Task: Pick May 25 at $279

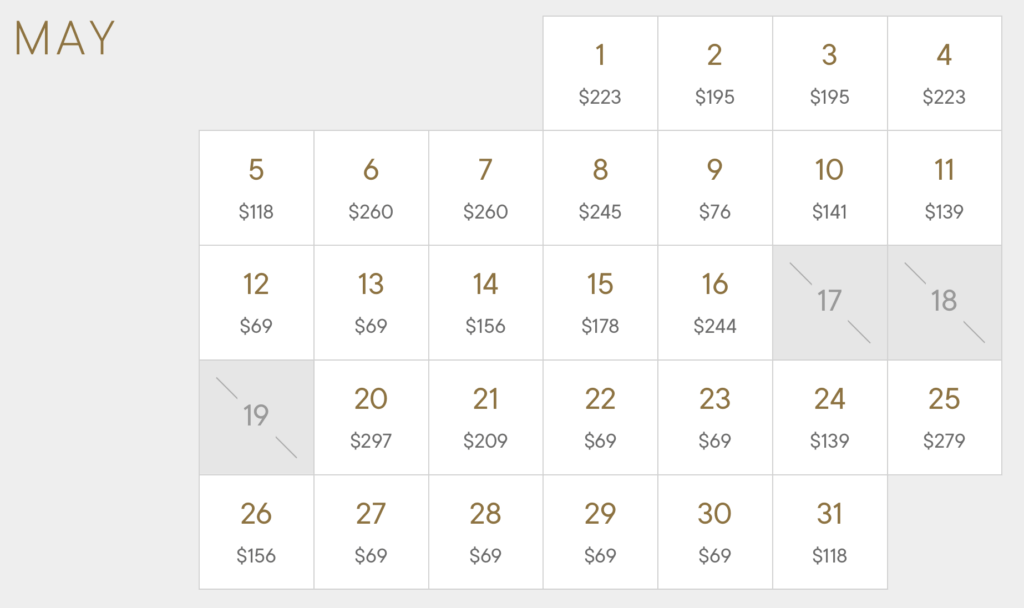Action: pyautogui.click(x=944, y=417)
